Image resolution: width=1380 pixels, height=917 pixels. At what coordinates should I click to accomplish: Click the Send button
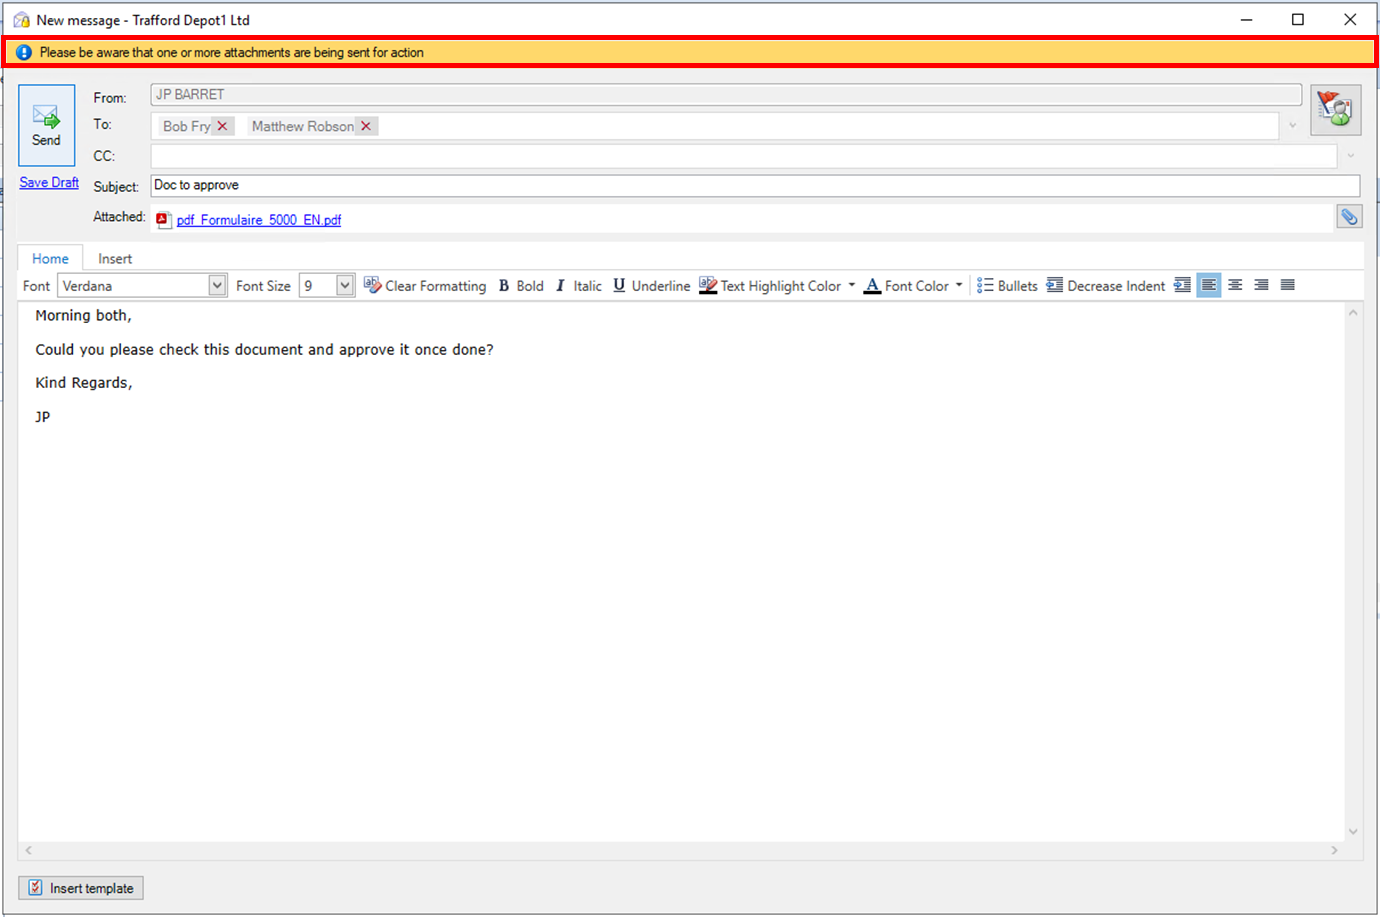click(x=46, y=125)
